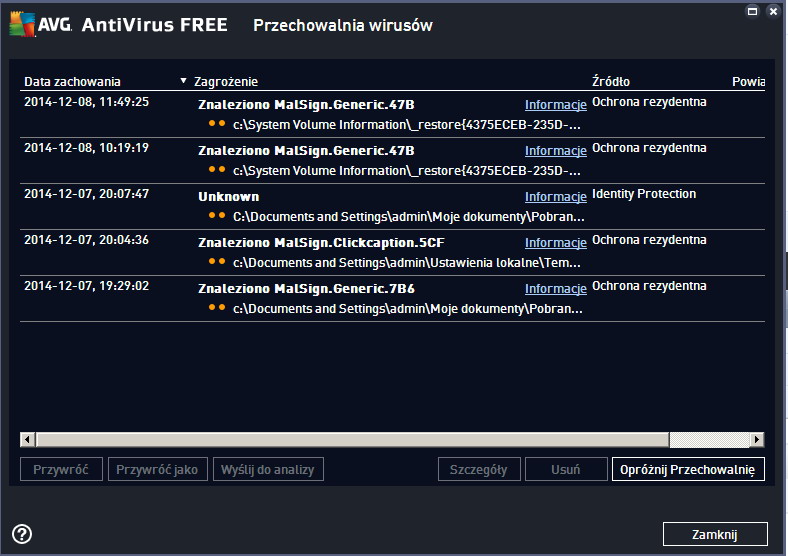This screenshot has width=788, height=556.
Task: Click severity dots for the Unknown entry
Action: (x=217, y=215)
